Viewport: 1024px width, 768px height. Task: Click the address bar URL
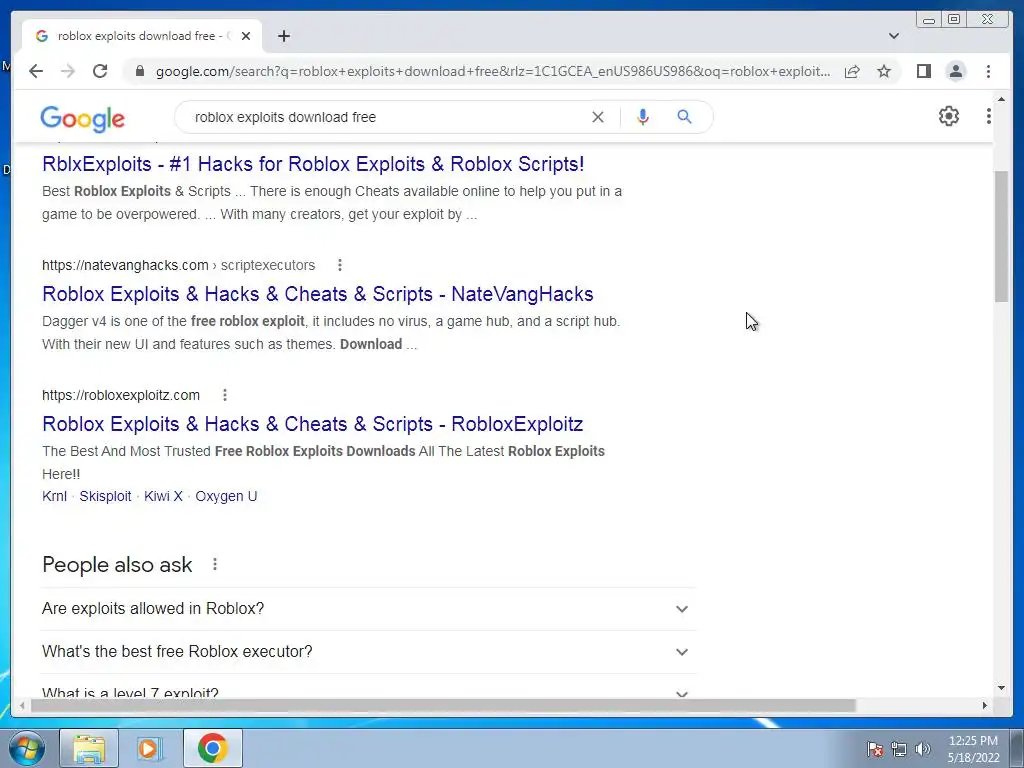[493, 71]
